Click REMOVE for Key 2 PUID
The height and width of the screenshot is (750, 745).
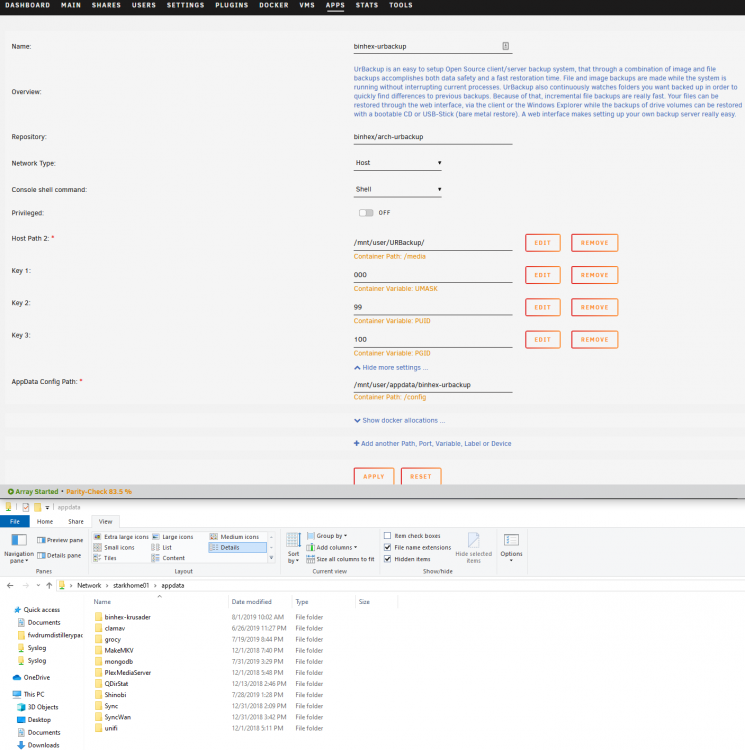click(x=594, y=307)
